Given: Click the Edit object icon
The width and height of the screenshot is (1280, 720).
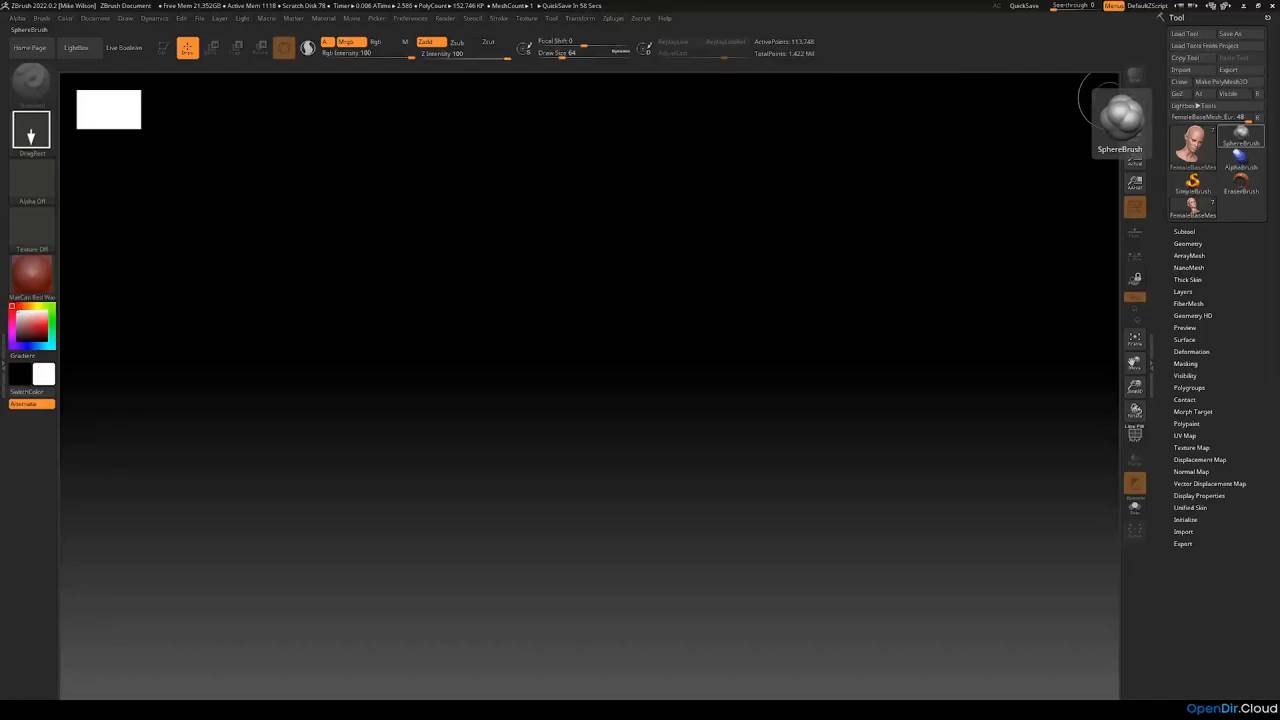Looking at the screenshot, I should coord(162,48).
